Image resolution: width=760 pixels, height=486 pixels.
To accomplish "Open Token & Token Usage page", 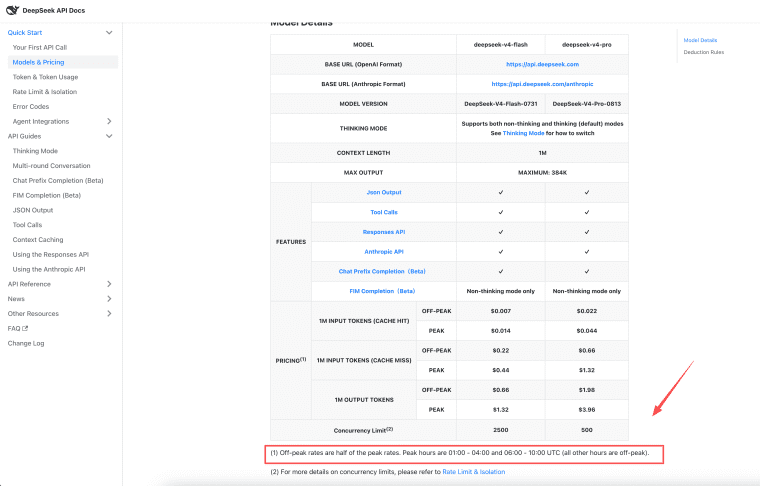I will click(x=45, y=77).
